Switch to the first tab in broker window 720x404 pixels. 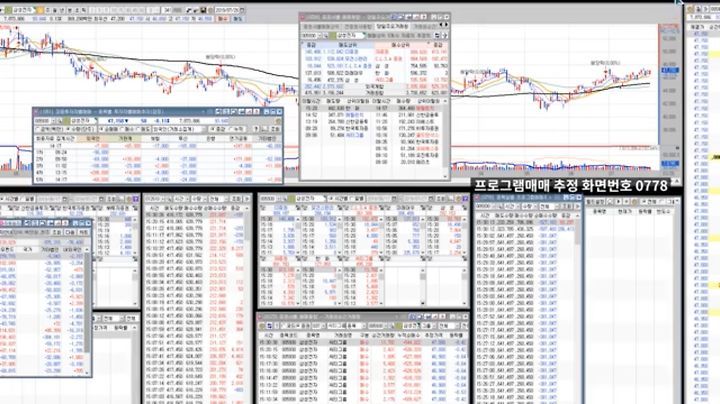[x=321, y=27]
